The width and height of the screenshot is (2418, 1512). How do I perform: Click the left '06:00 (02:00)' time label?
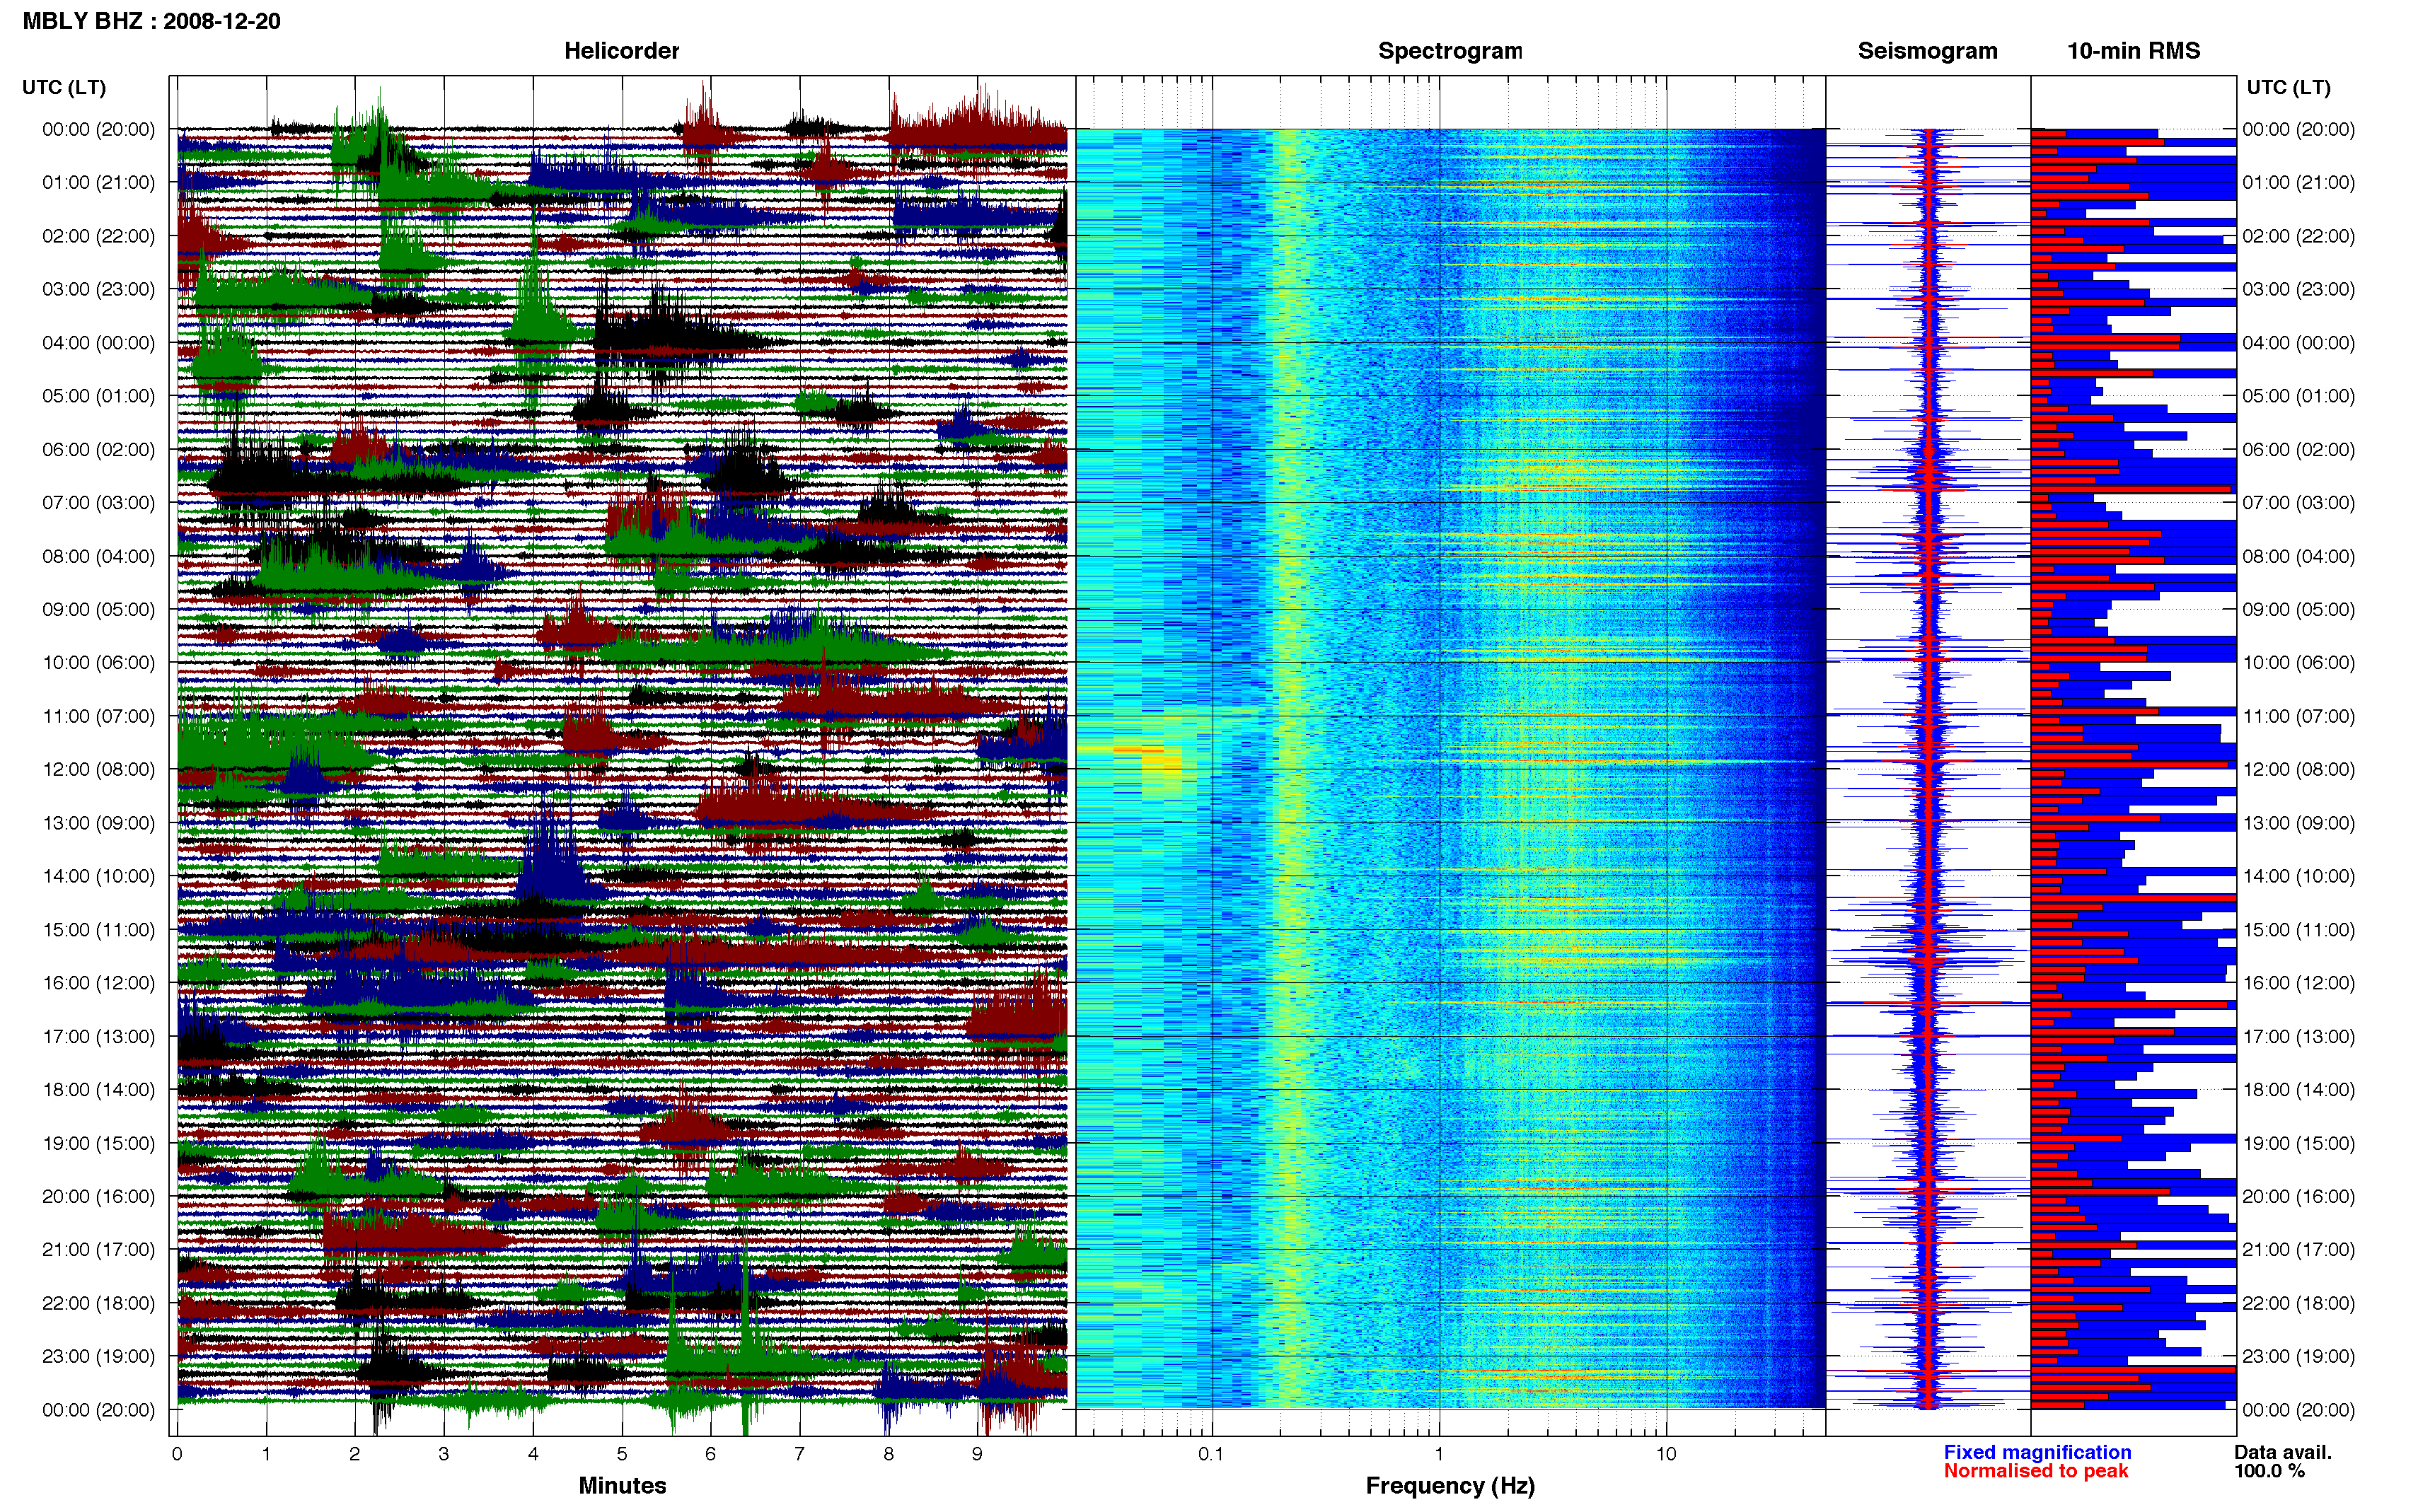click(98, 449)
